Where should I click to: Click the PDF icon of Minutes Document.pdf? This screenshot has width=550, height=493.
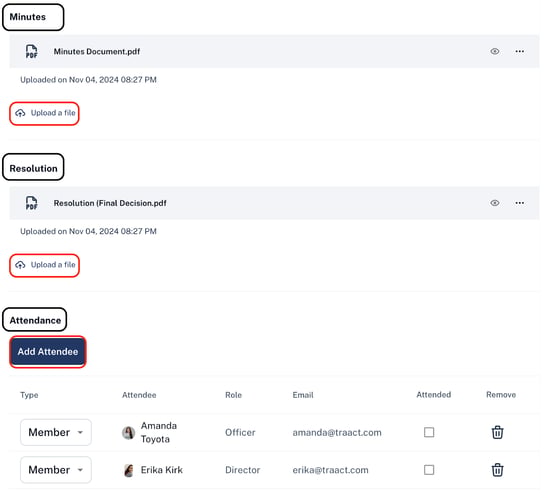32,52
